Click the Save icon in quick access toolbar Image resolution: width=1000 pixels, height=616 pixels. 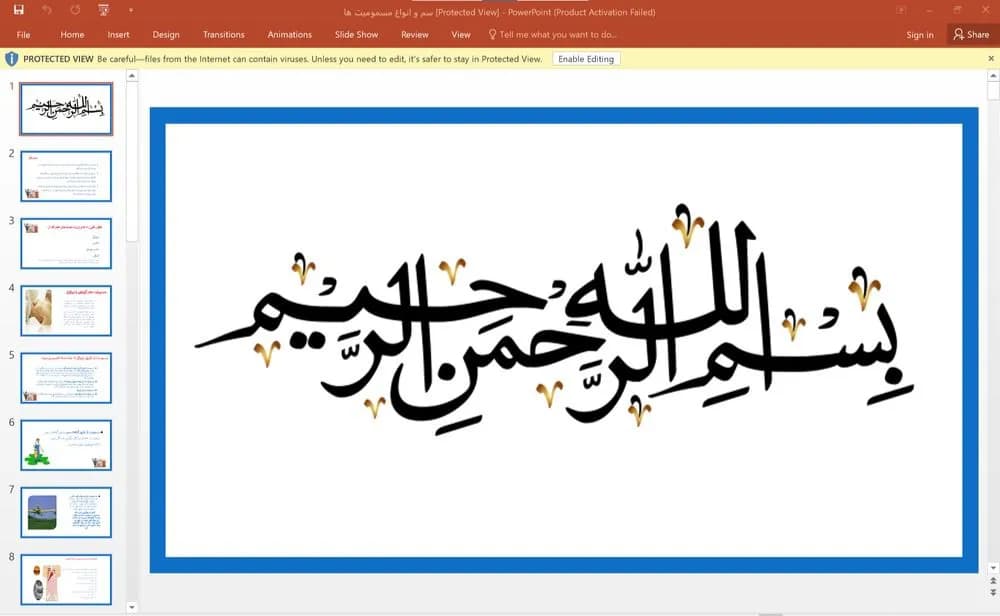(18, 10)
